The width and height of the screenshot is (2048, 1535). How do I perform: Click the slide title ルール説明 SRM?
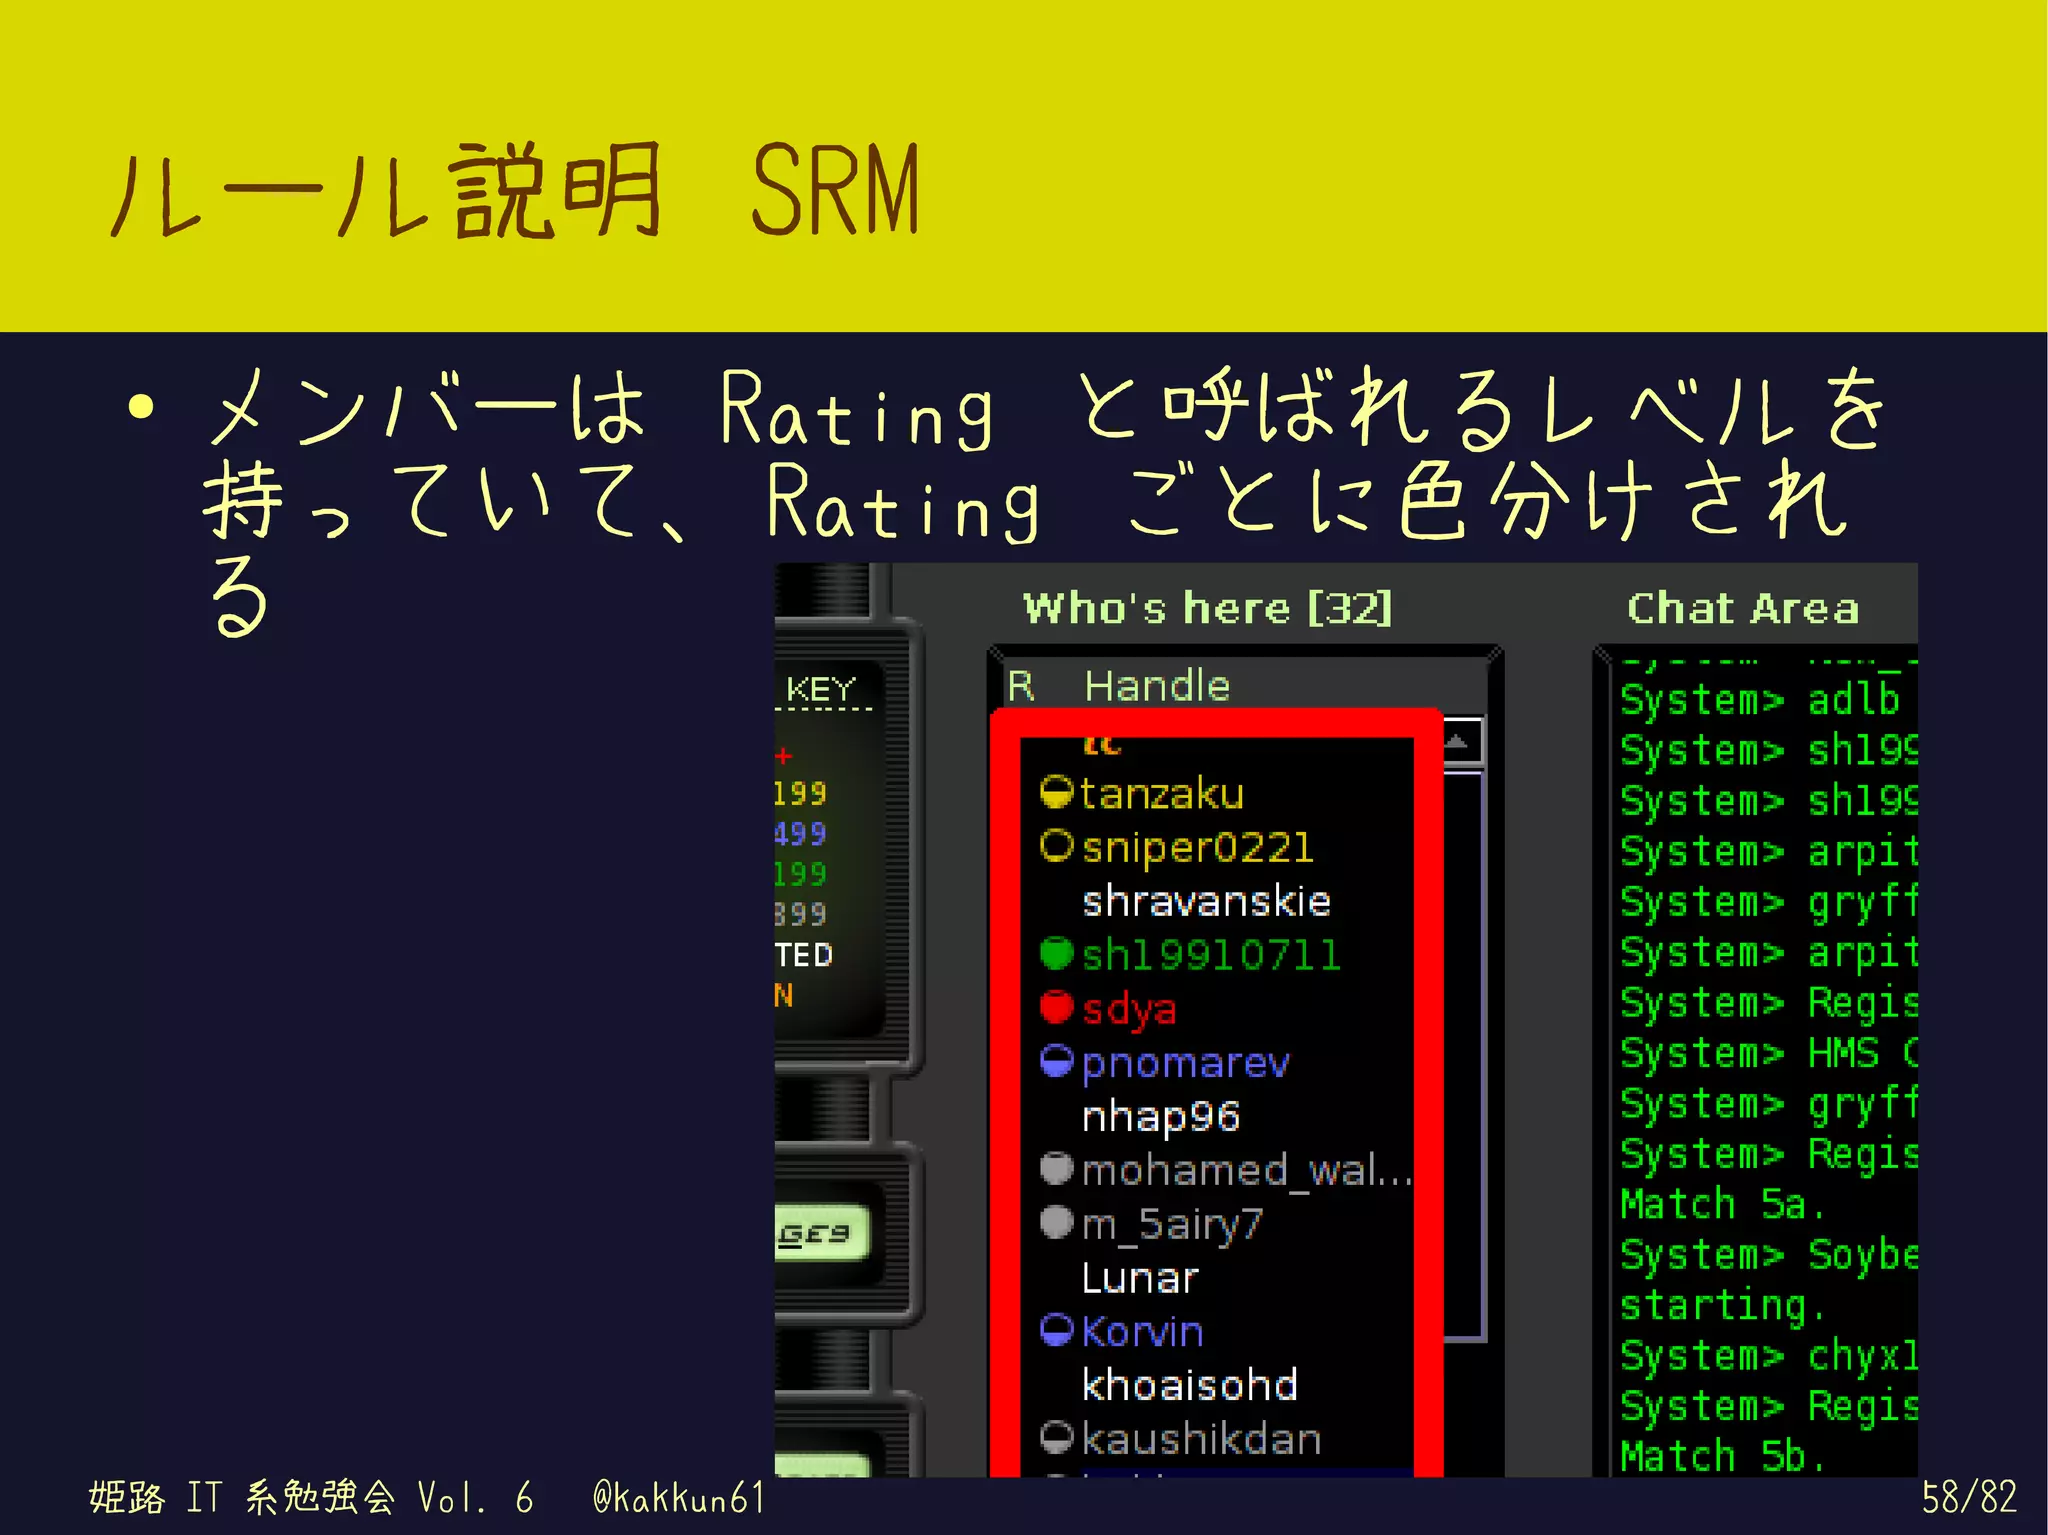515,190
